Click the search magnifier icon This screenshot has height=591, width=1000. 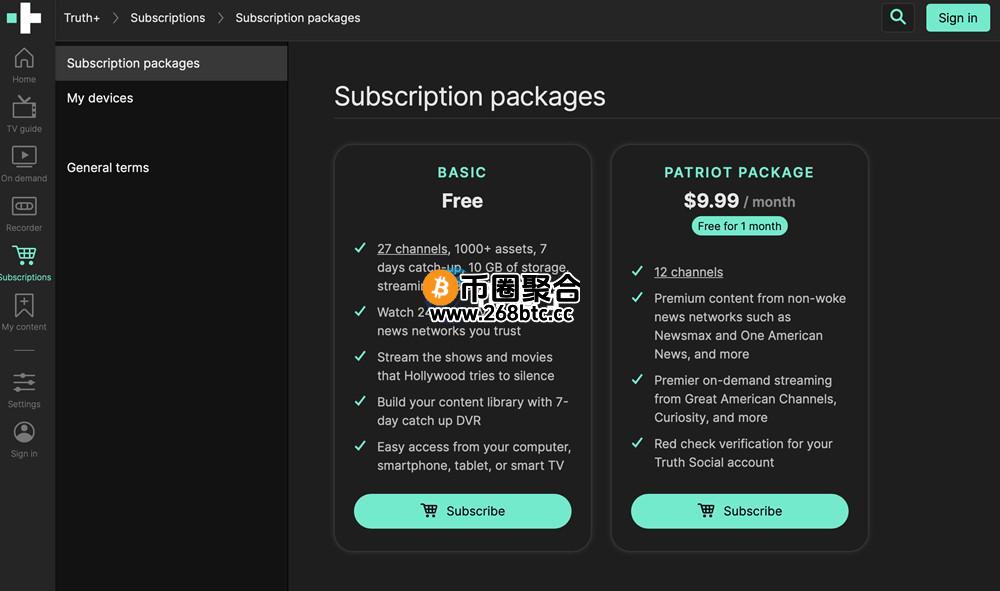[897, 17]
